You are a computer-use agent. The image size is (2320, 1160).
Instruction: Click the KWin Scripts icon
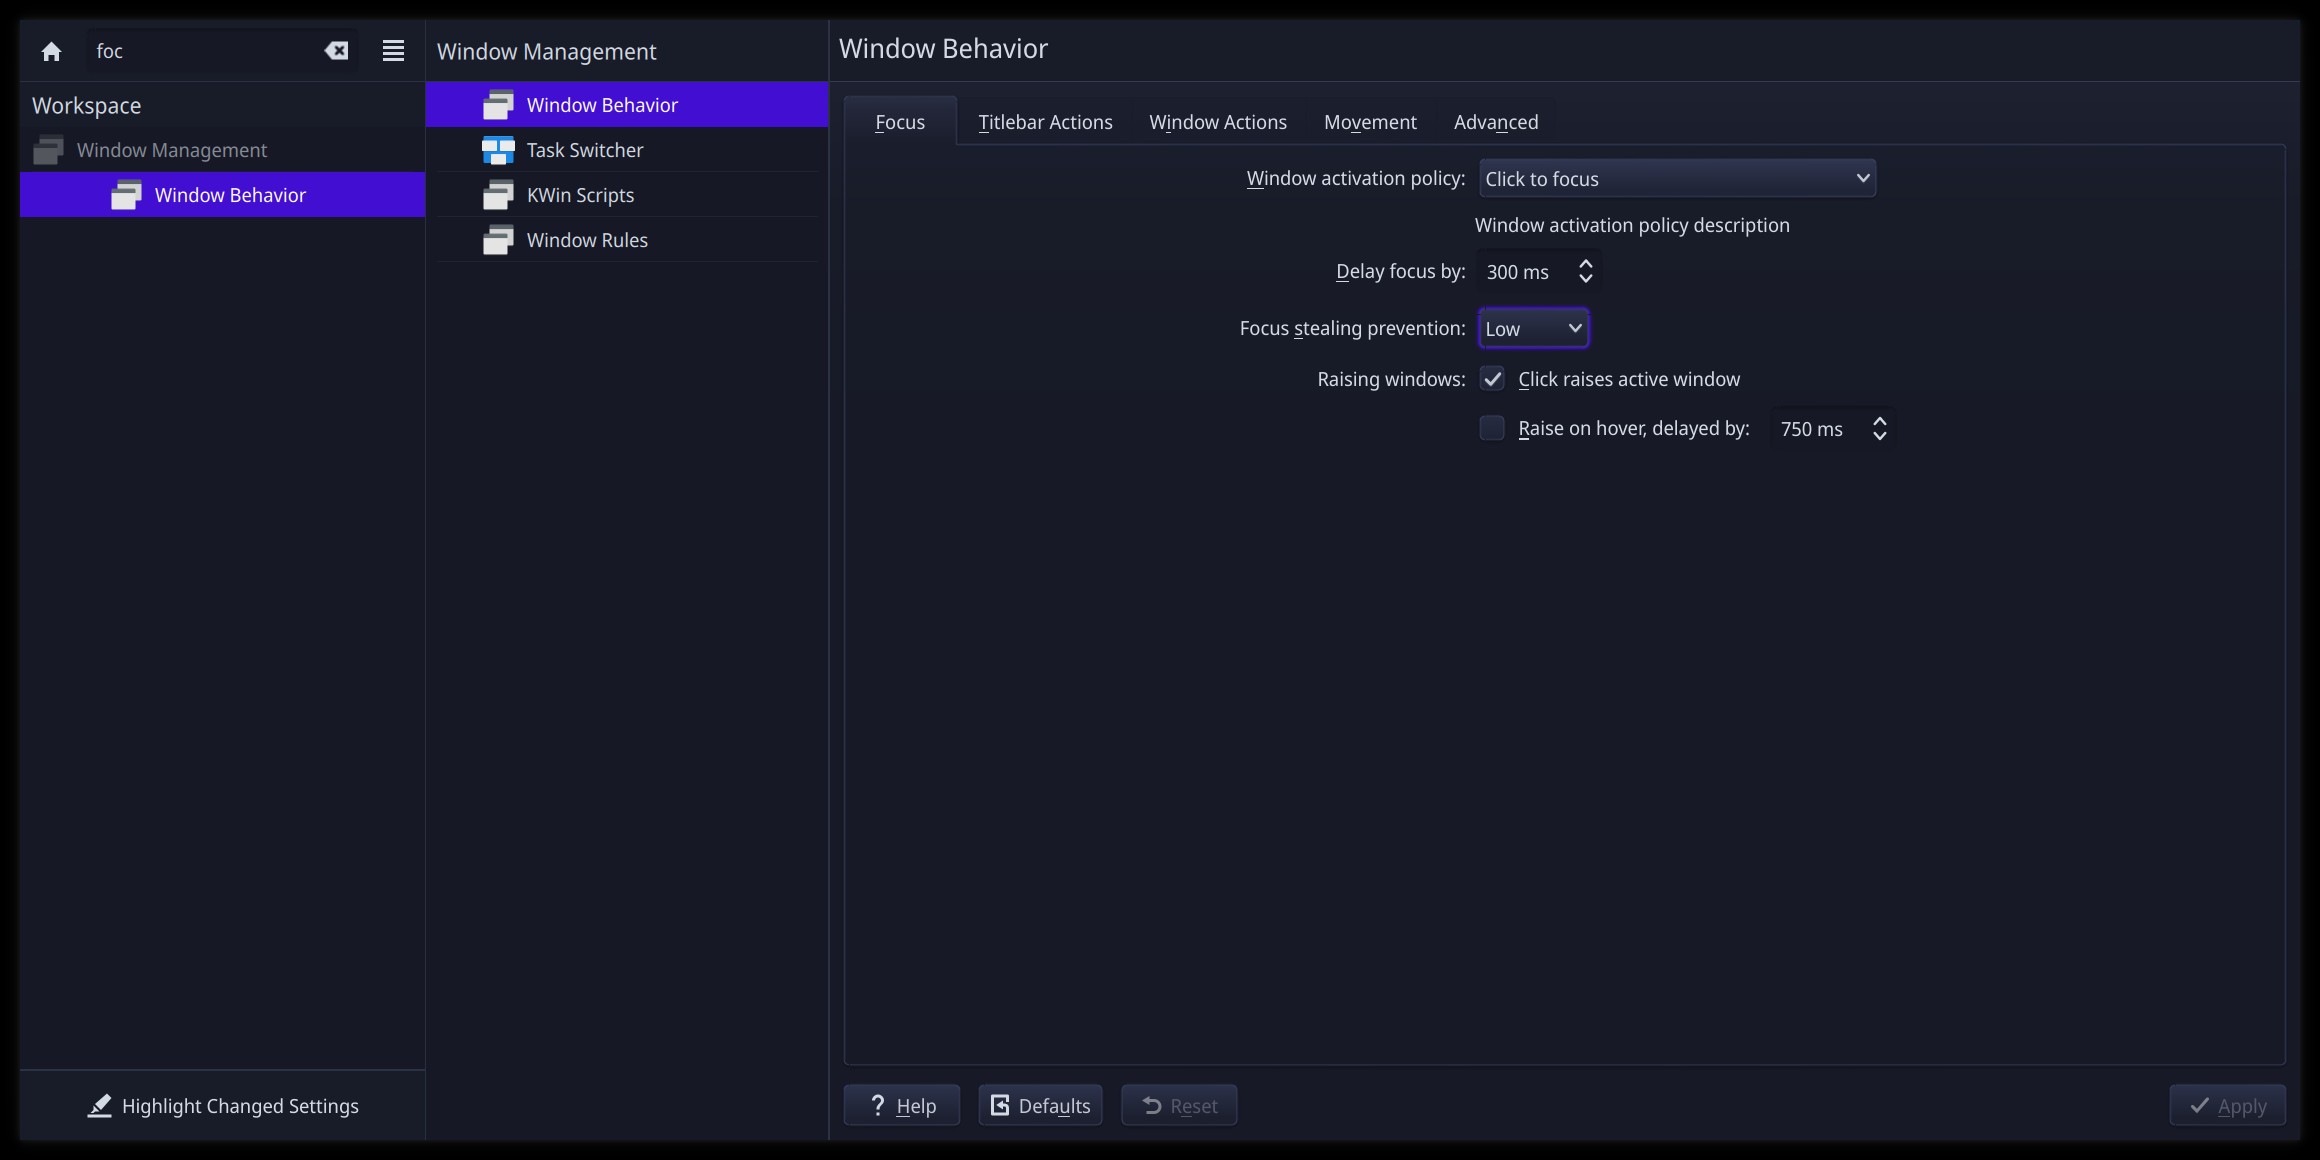pos(498,195)
